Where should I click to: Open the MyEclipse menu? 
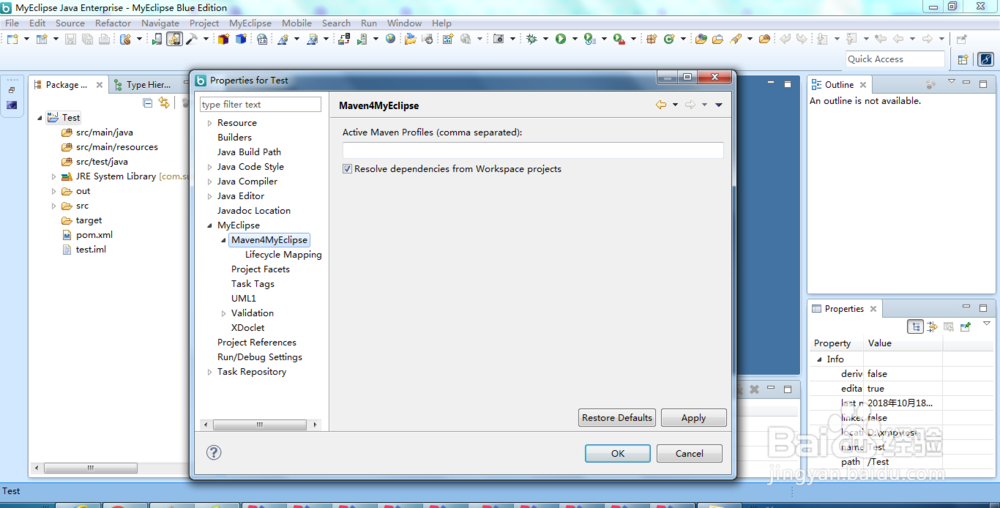pos(250,23)
